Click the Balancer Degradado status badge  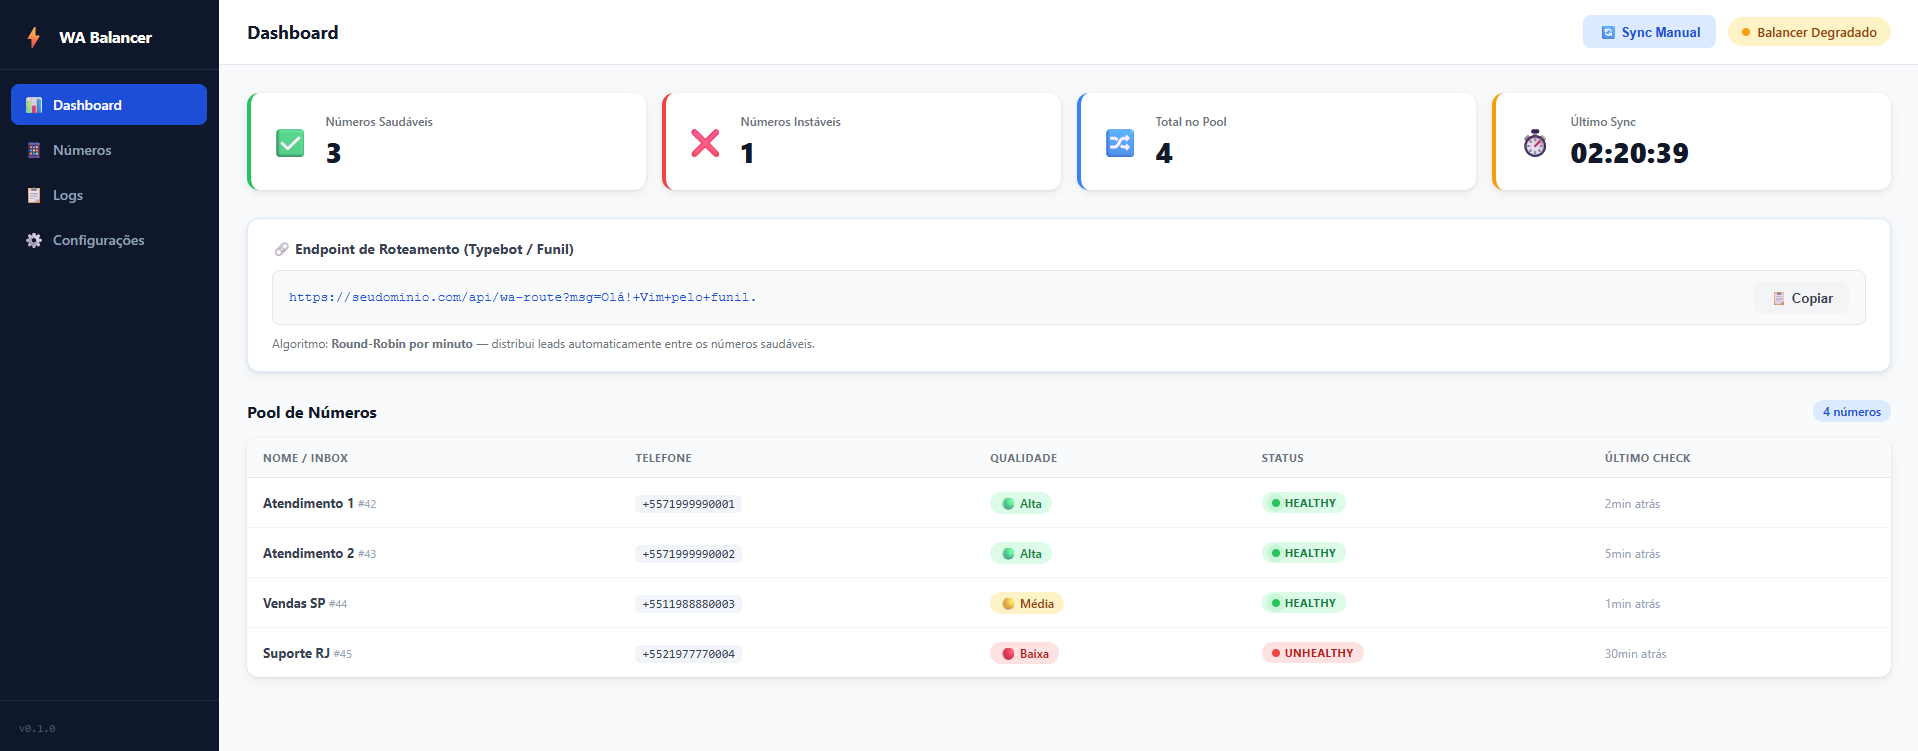tap(1808, 32)
